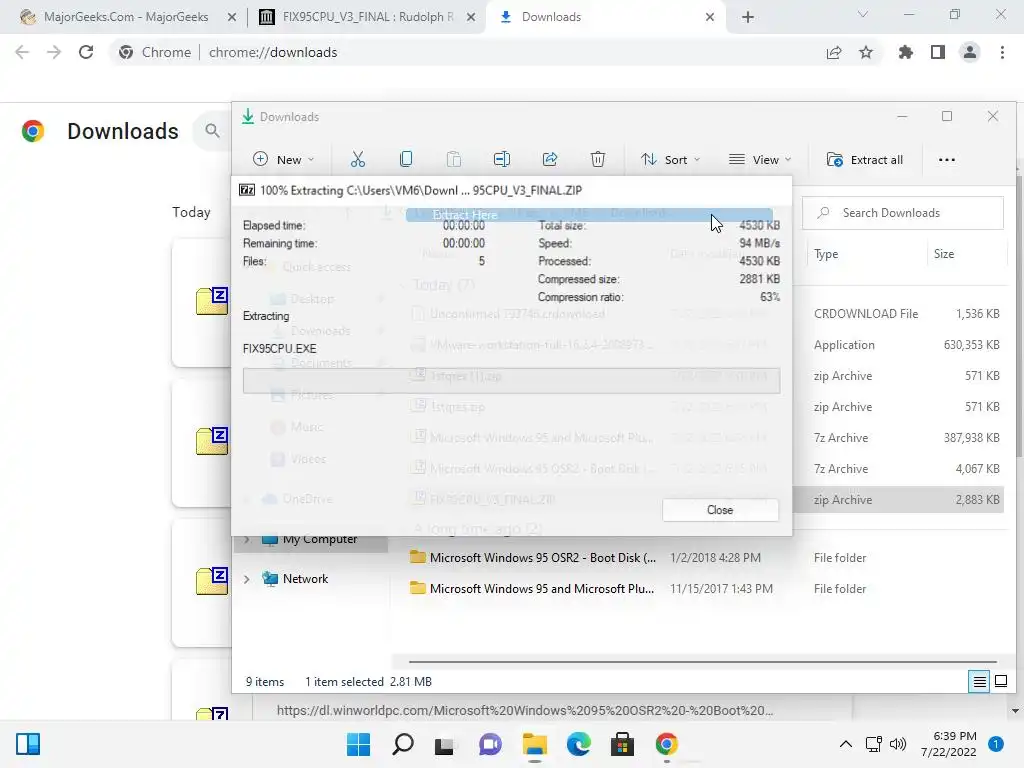
Task: Switch to FIX95CPU_V3_FINAL Chrome tab
Action: coord(366,17)
